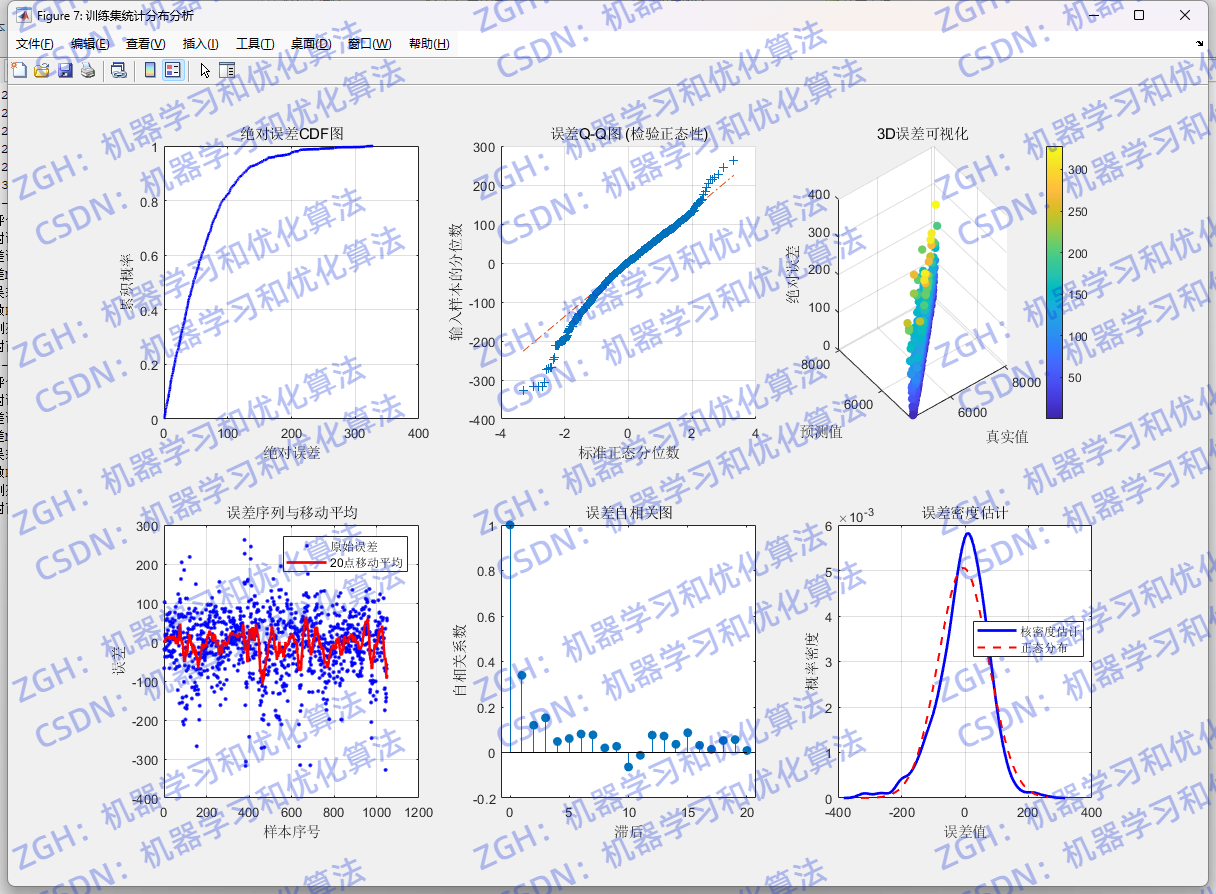Image resolution: width=1216 pixels, height=894 pixels.
Task: Toggle the Insert Legend toolbar icon
Action: [173, 70]
